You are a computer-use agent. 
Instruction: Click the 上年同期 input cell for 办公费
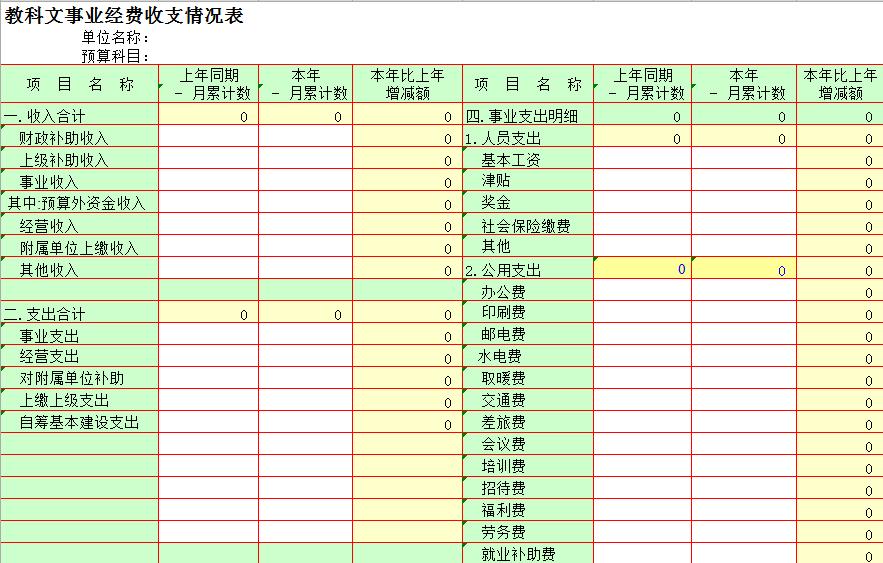(642, 292)
